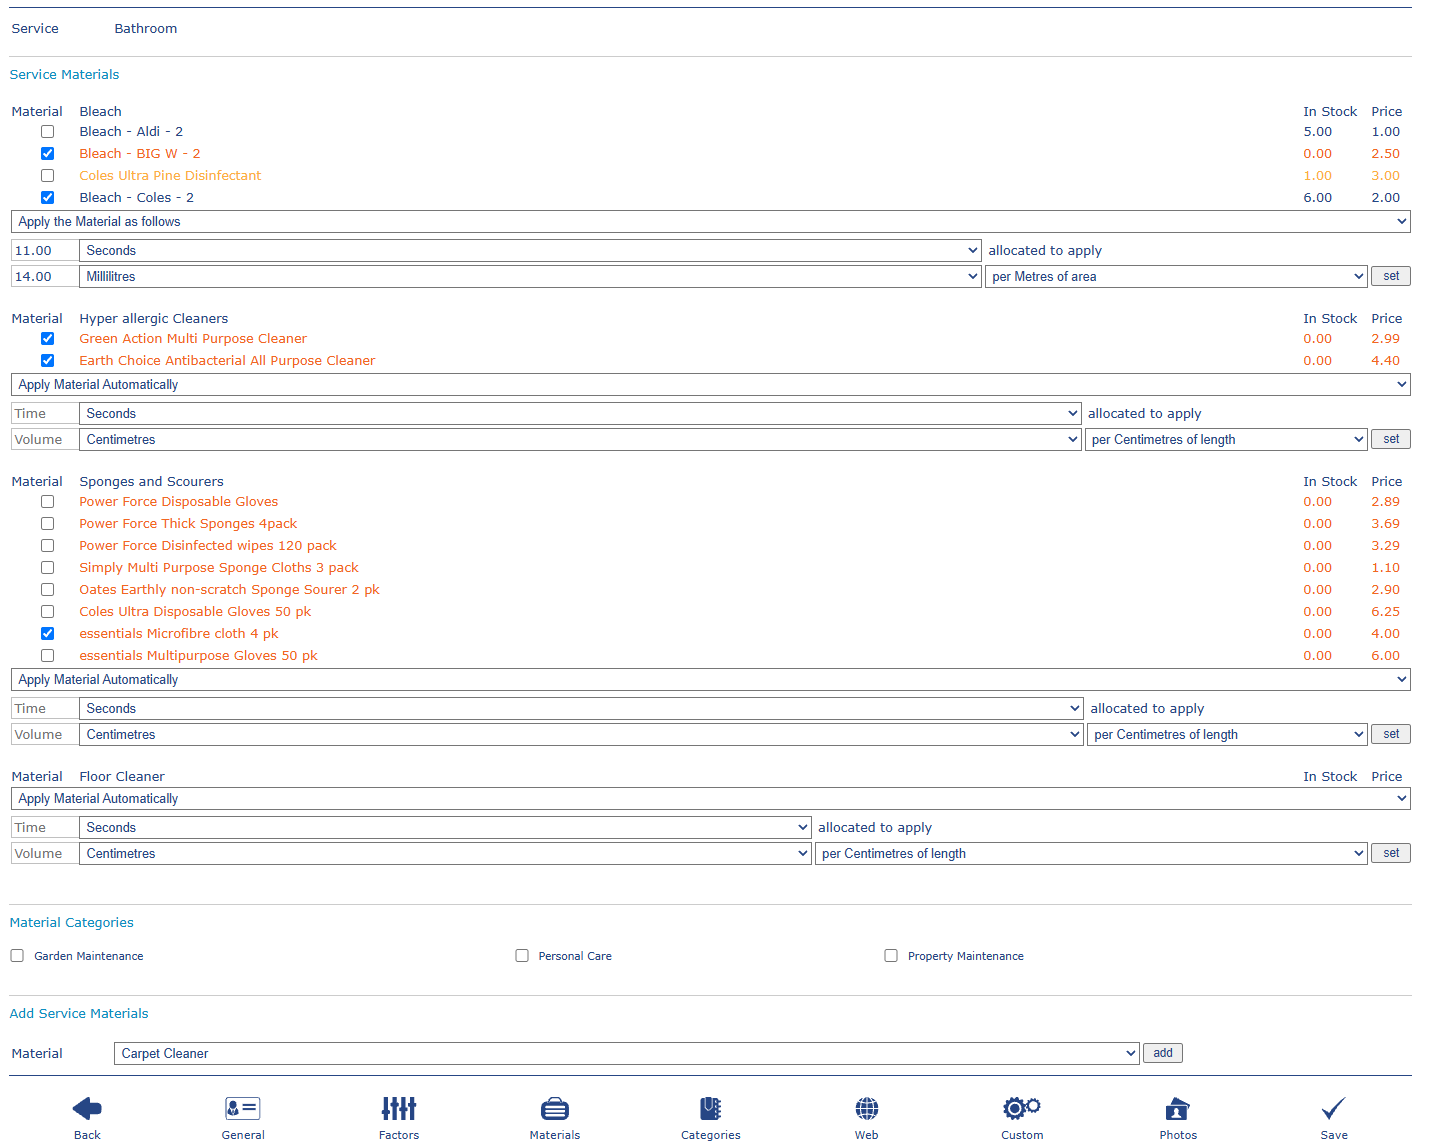Click set button for Bleach material

(1391, 276)
